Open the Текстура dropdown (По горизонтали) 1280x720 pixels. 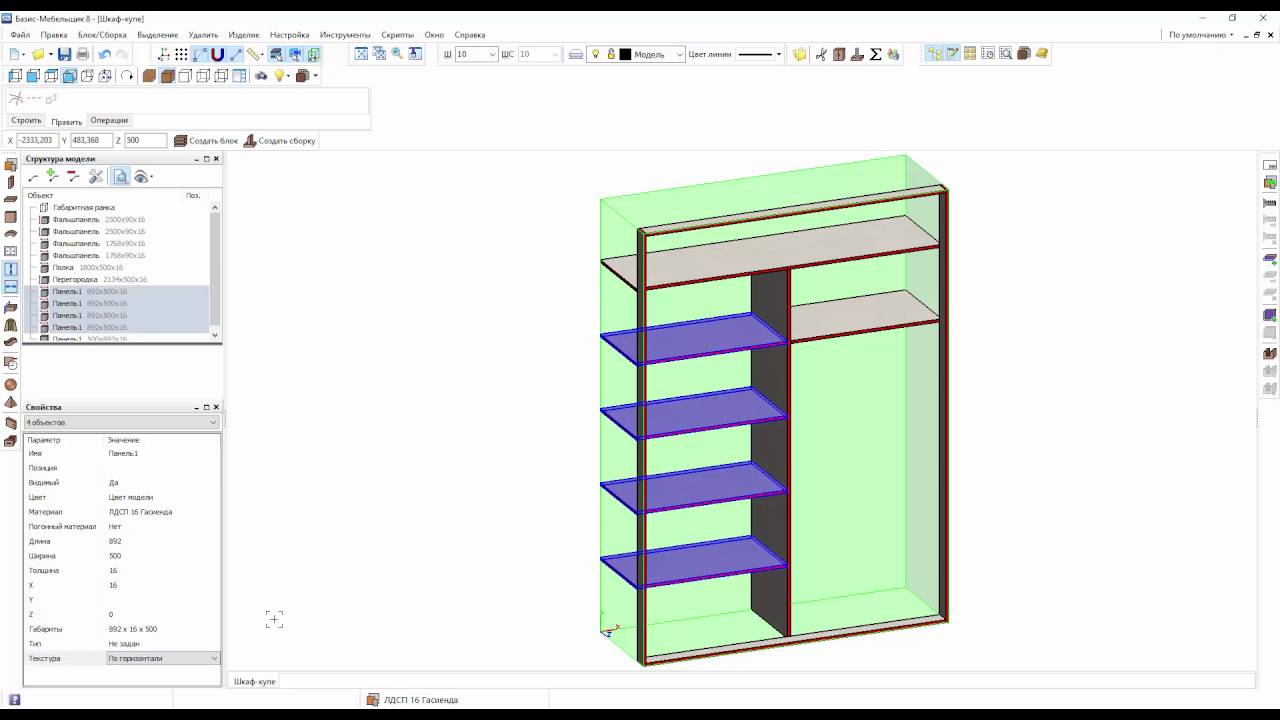(163, 658)
